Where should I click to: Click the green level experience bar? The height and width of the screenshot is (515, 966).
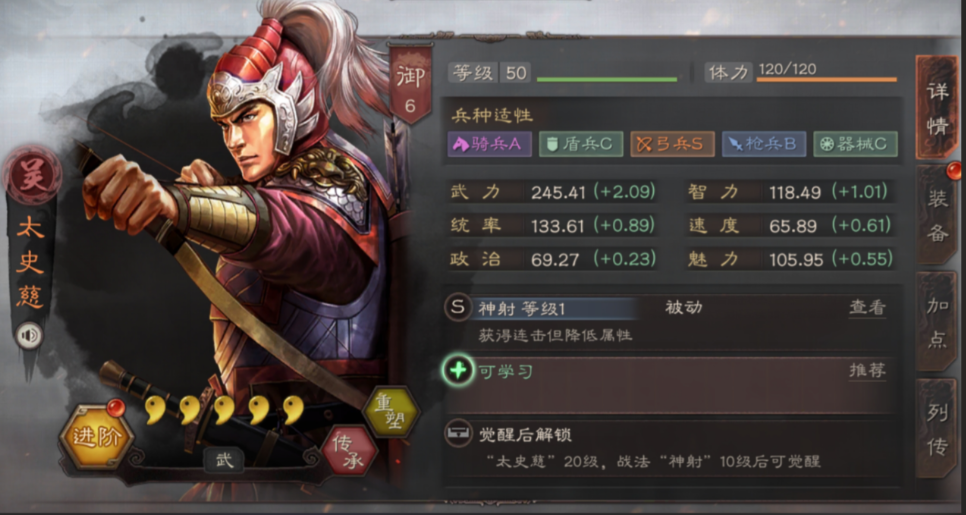(607, 79)
